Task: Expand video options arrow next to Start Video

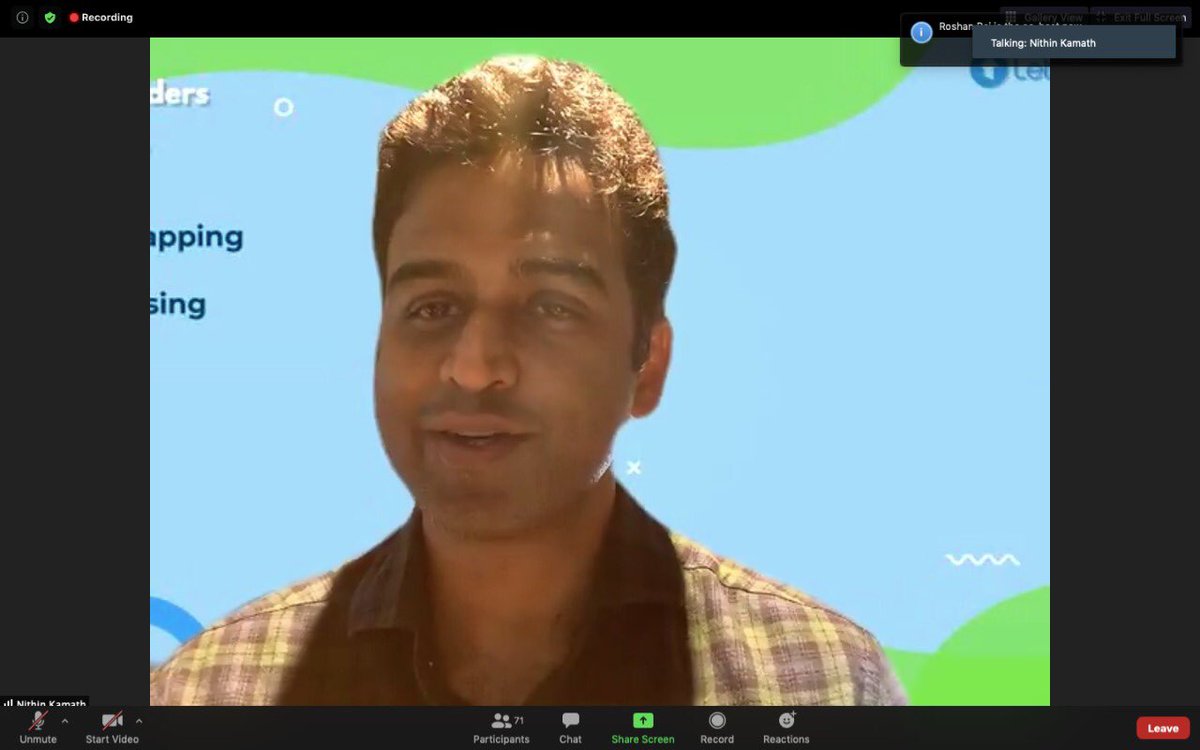Action: 139,721
